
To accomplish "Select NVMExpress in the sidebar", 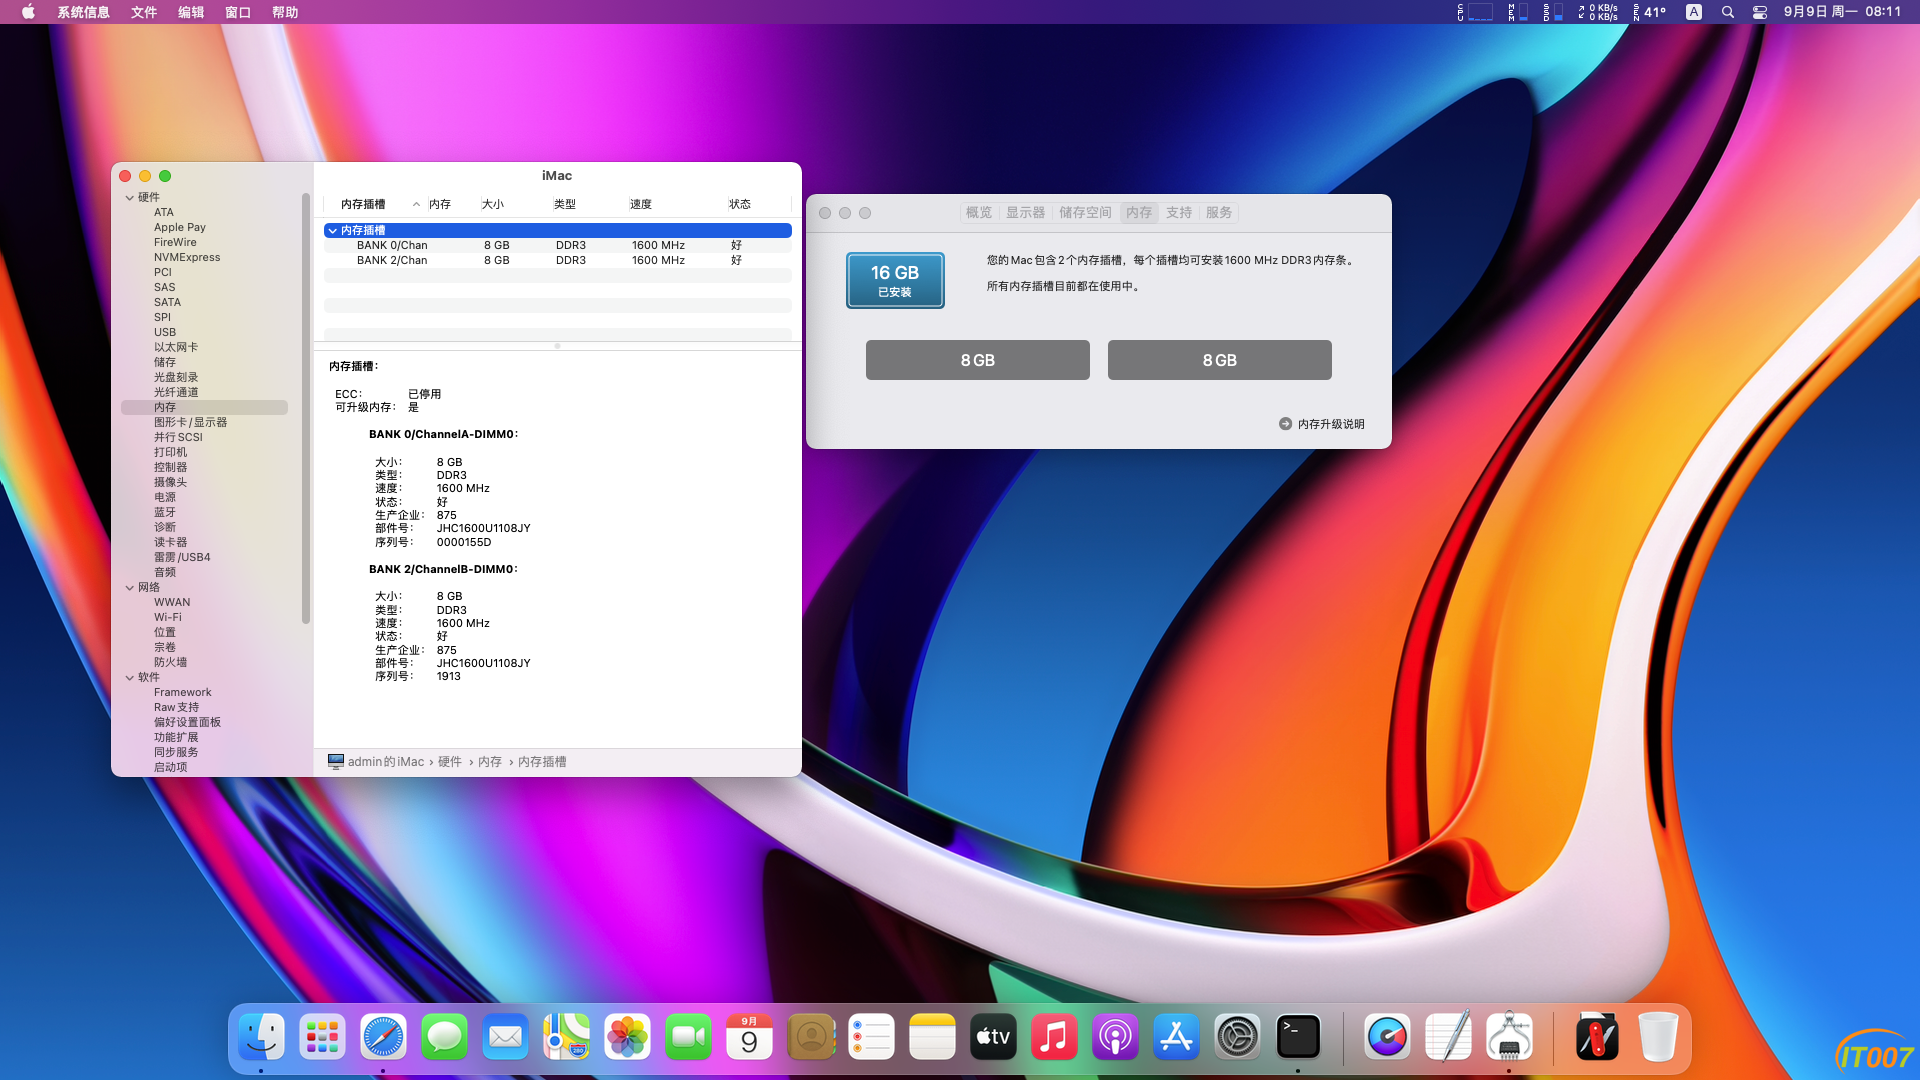I will pyautogui.click(x=187, y=258).
